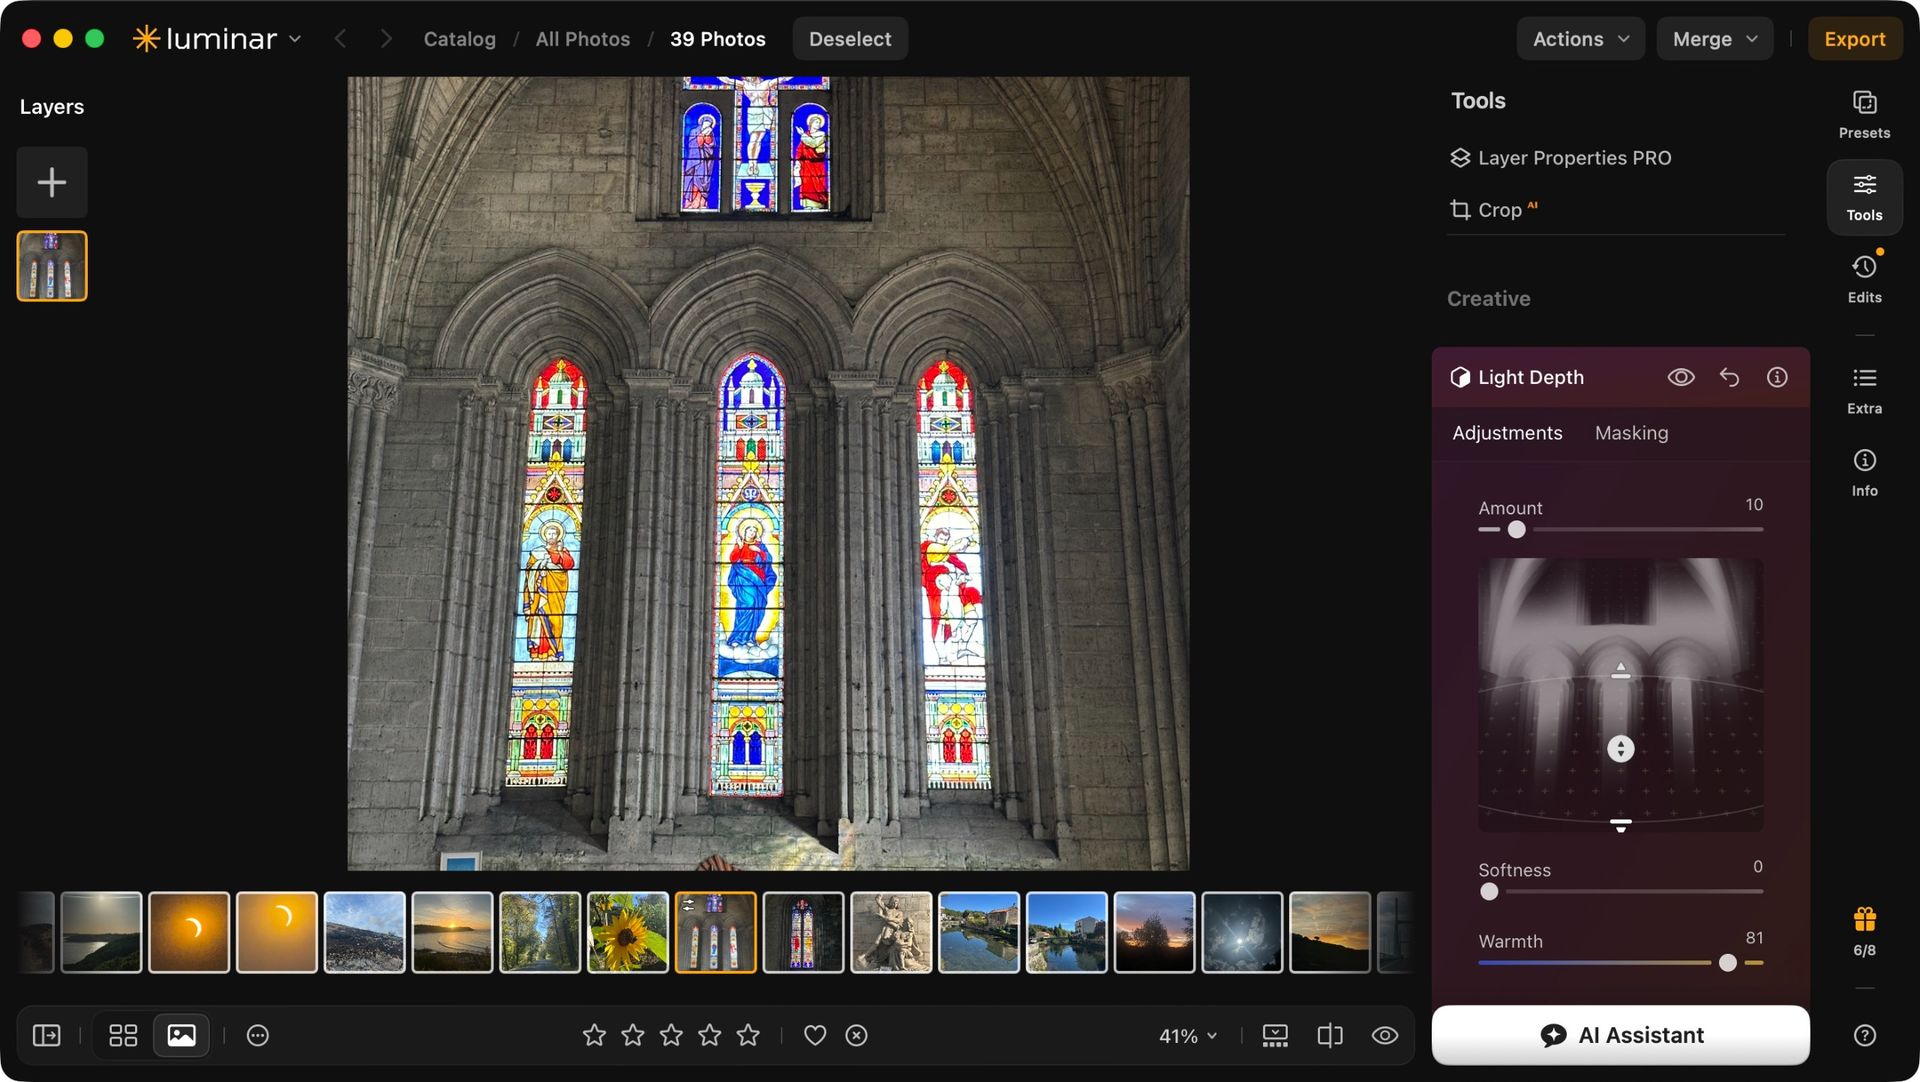Image resolution: width=1920 pixels, height=1082 pixels.
Task: Switch to the Adjustments tab
Action: coord(1507,432)
